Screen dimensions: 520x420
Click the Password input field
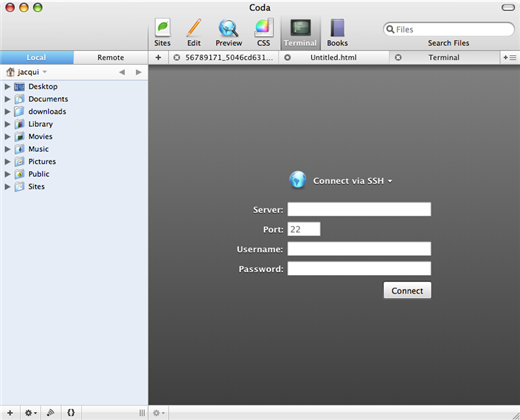[x=359, y=268]
